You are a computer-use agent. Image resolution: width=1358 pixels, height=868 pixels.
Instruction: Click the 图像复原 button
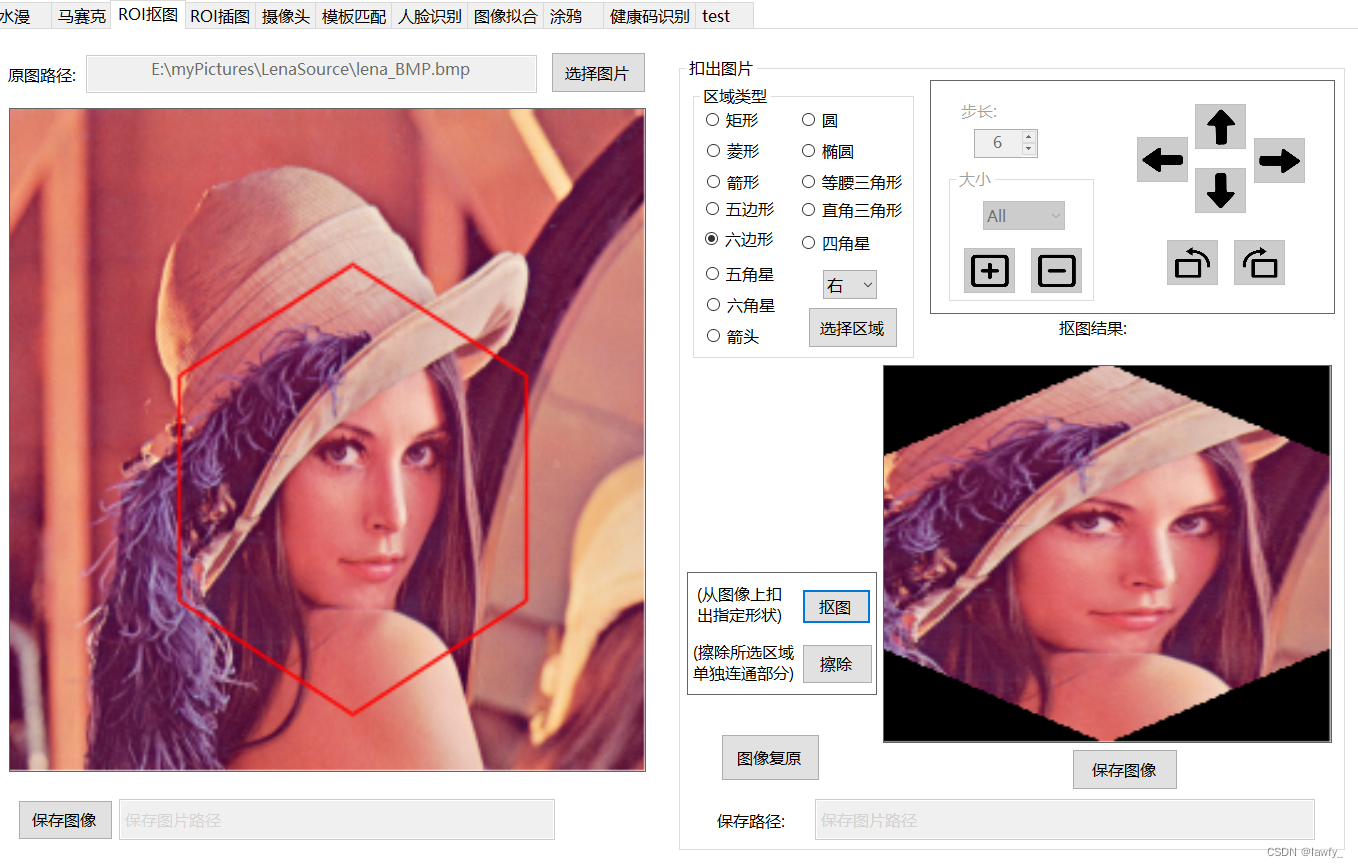[770, 757]
